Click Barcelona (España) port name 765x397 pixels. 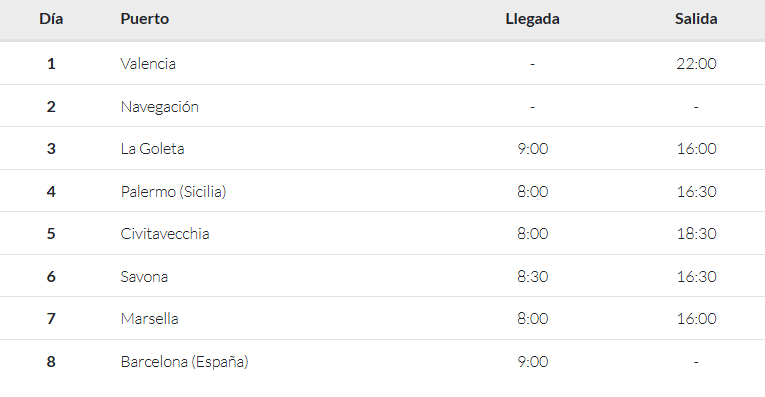coord(184,361)
